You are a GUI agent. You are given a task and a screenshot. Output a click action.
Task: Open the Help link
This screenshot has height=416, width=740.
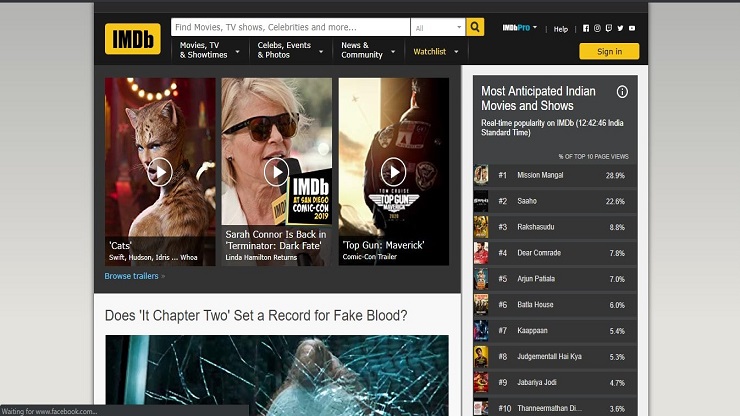(x=561, y=29)
